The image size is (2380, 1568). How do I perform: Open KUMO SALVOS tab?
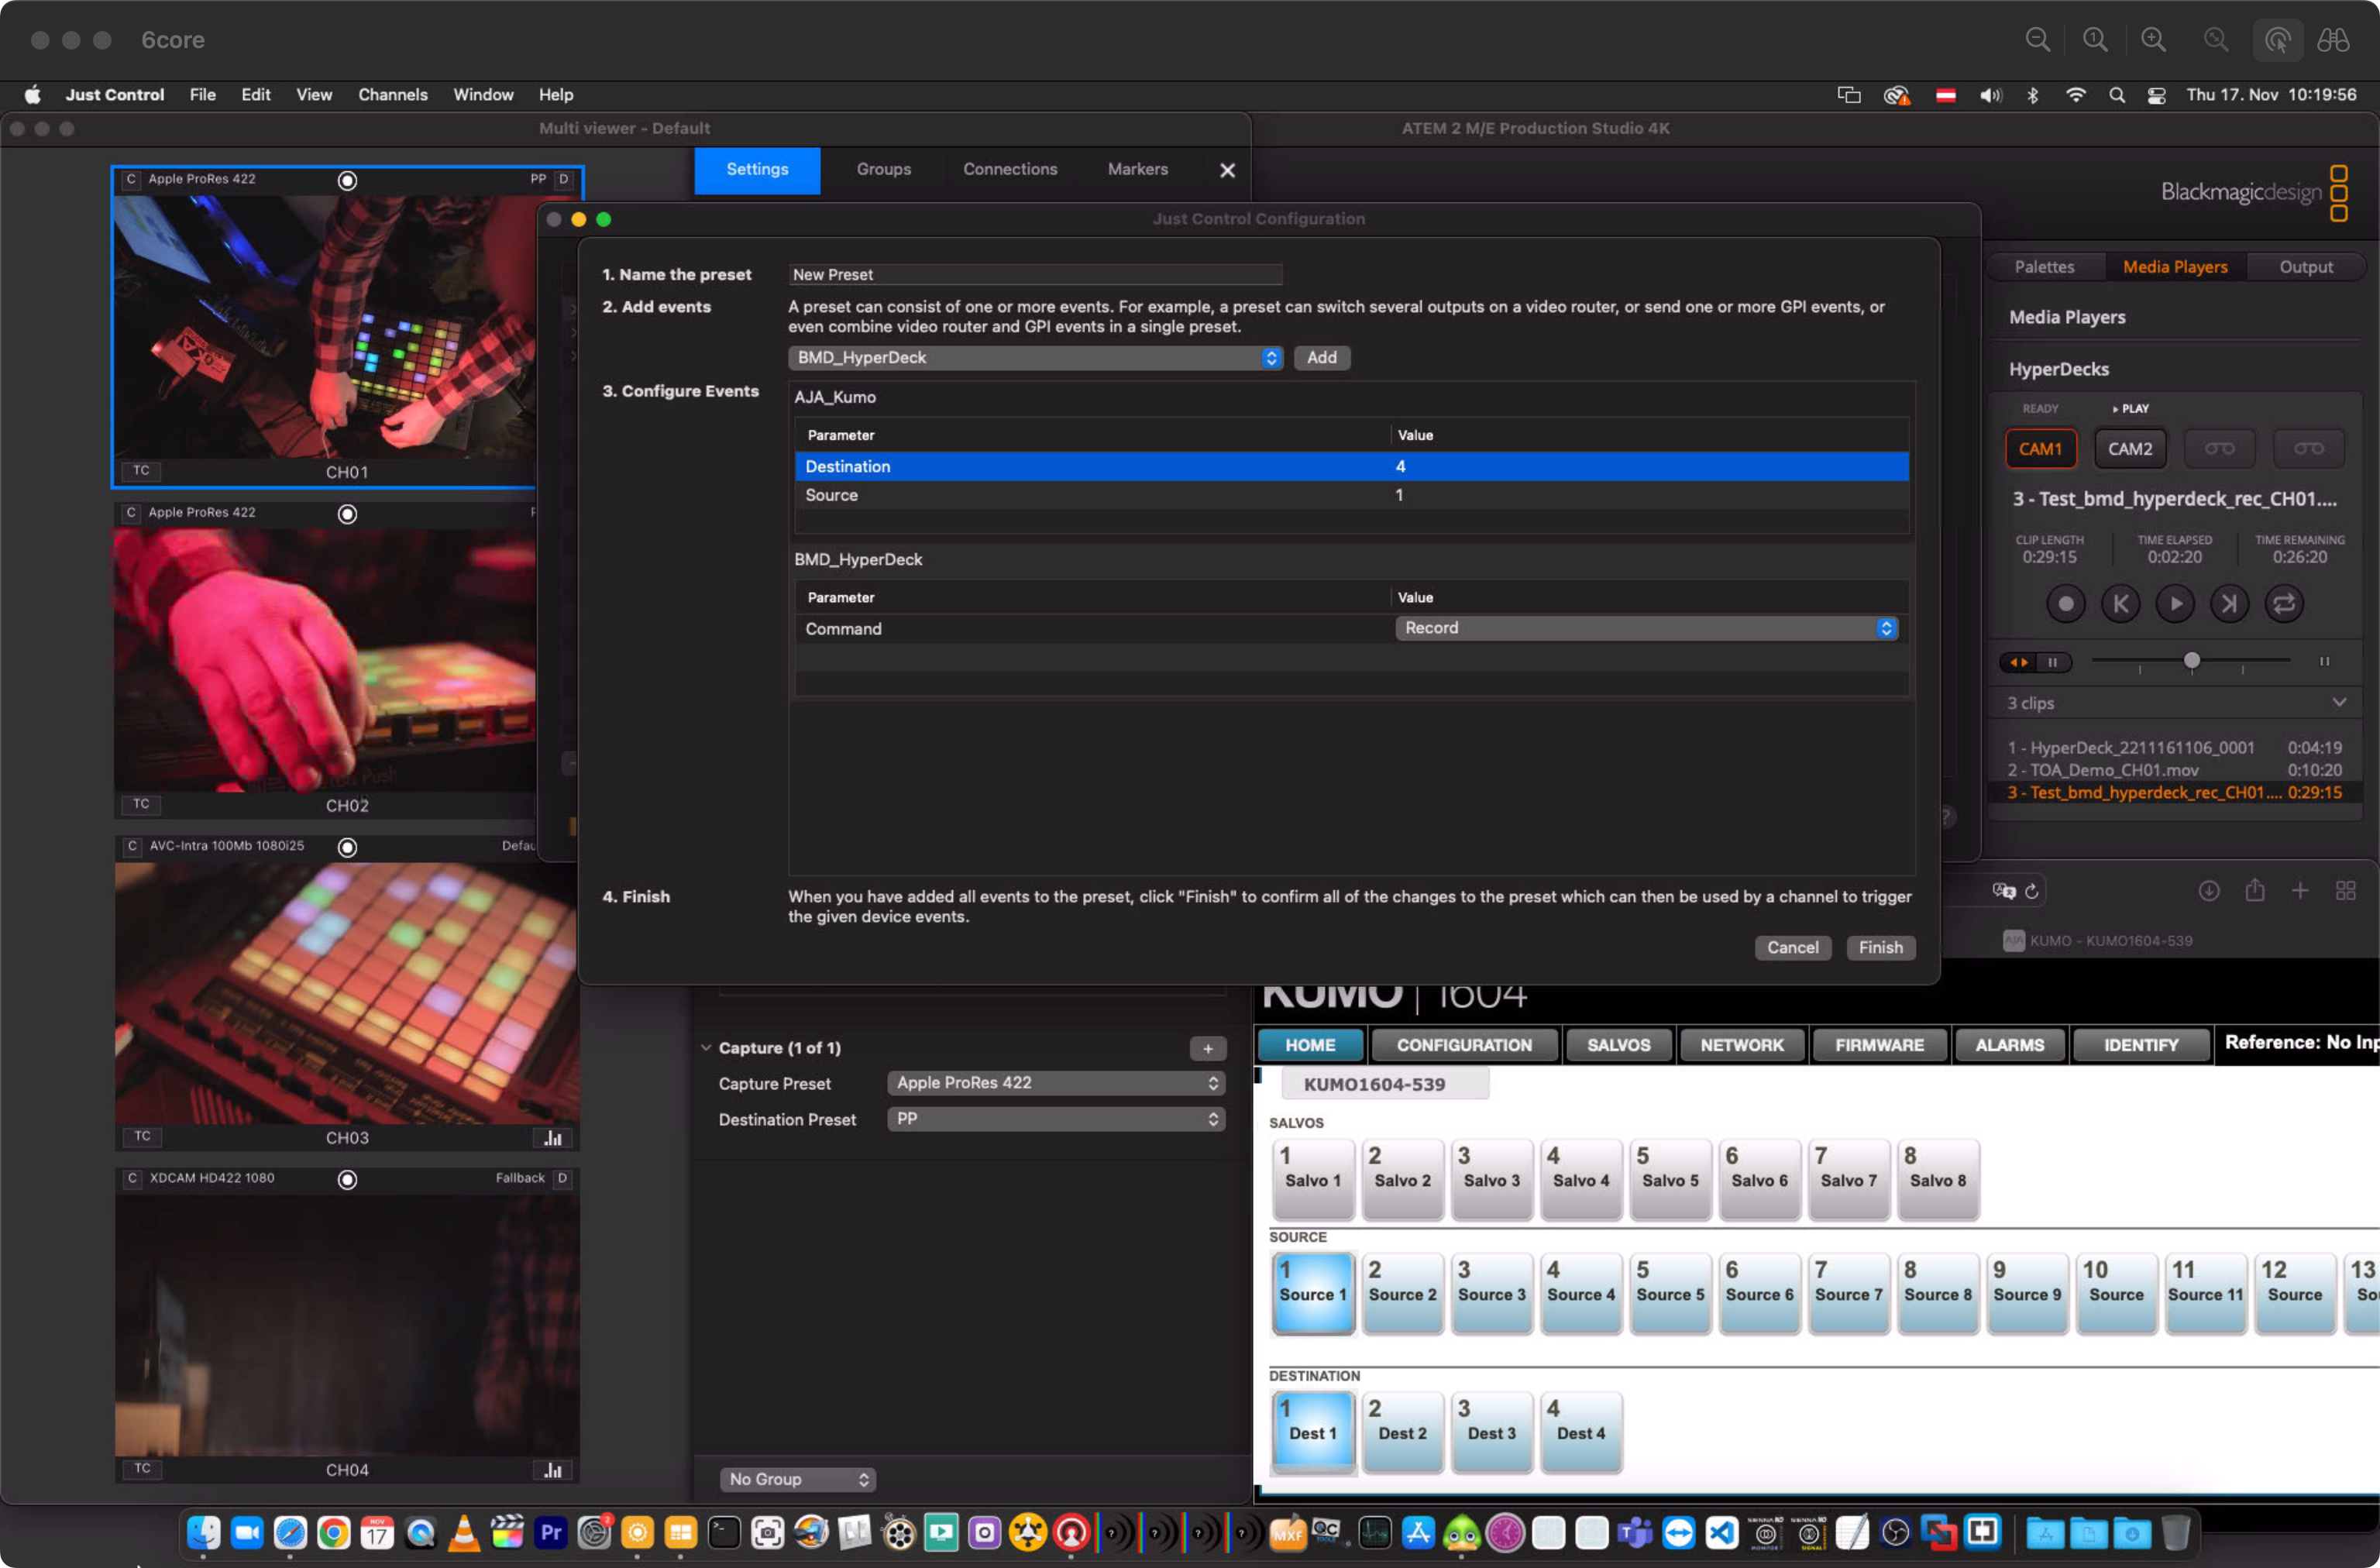coord(1618,1045)
